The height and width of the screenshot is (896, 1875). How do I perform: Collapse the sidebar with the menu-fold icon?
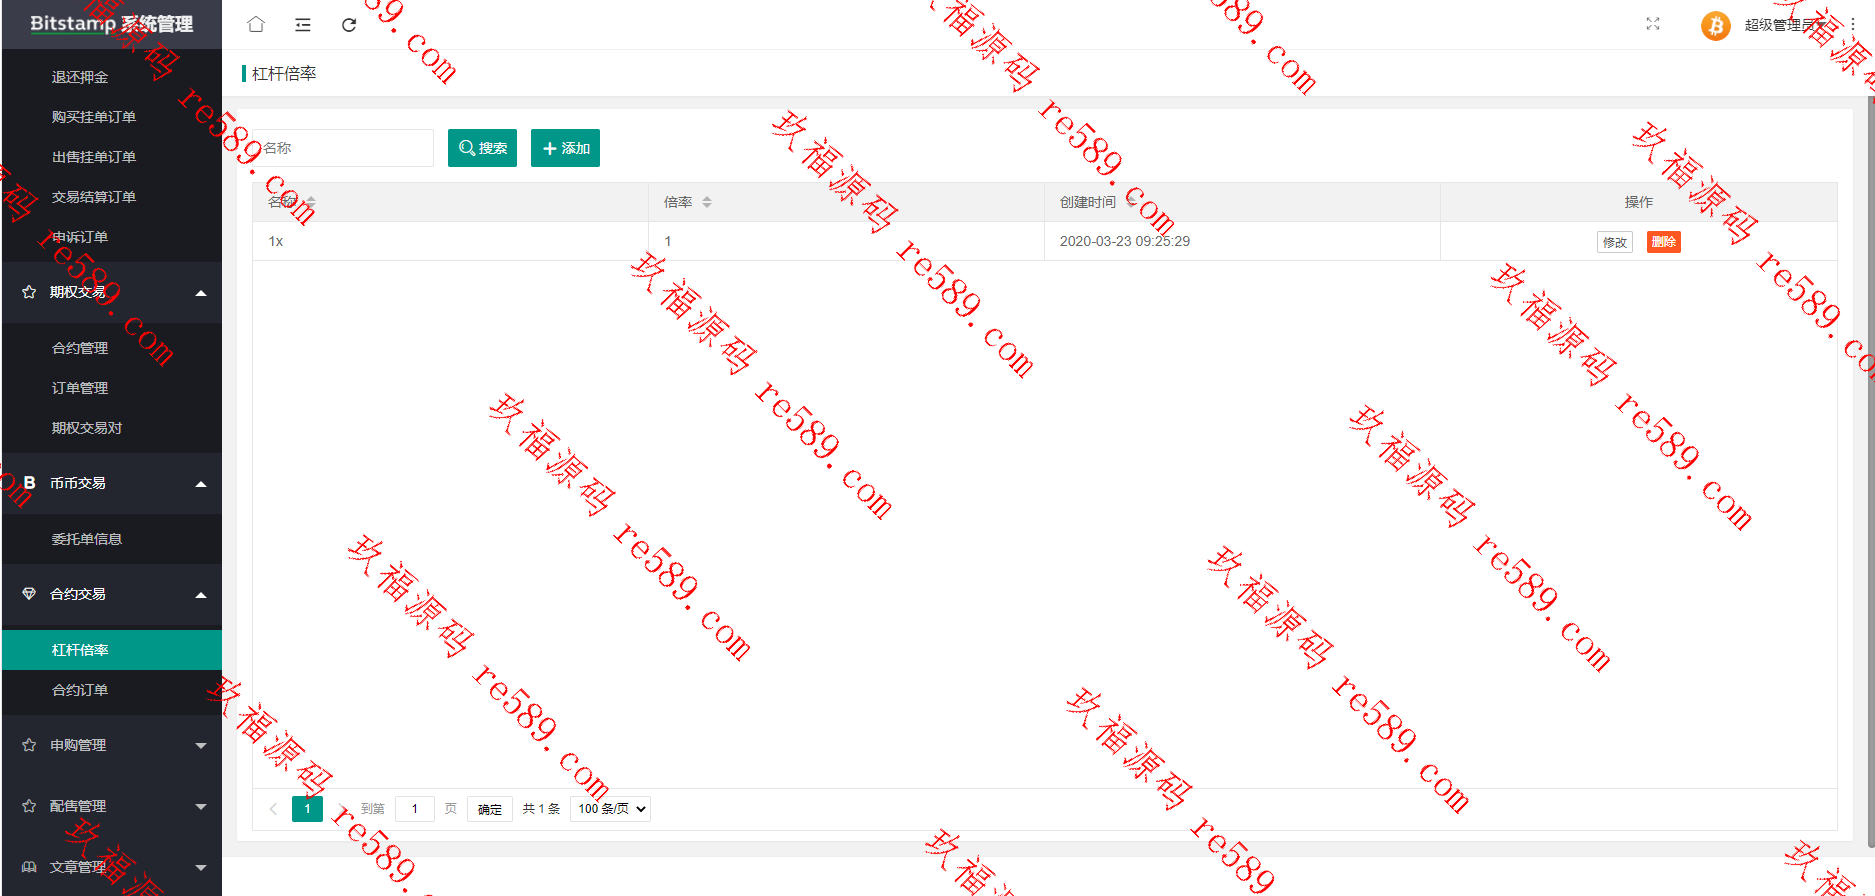click(303, 25)
